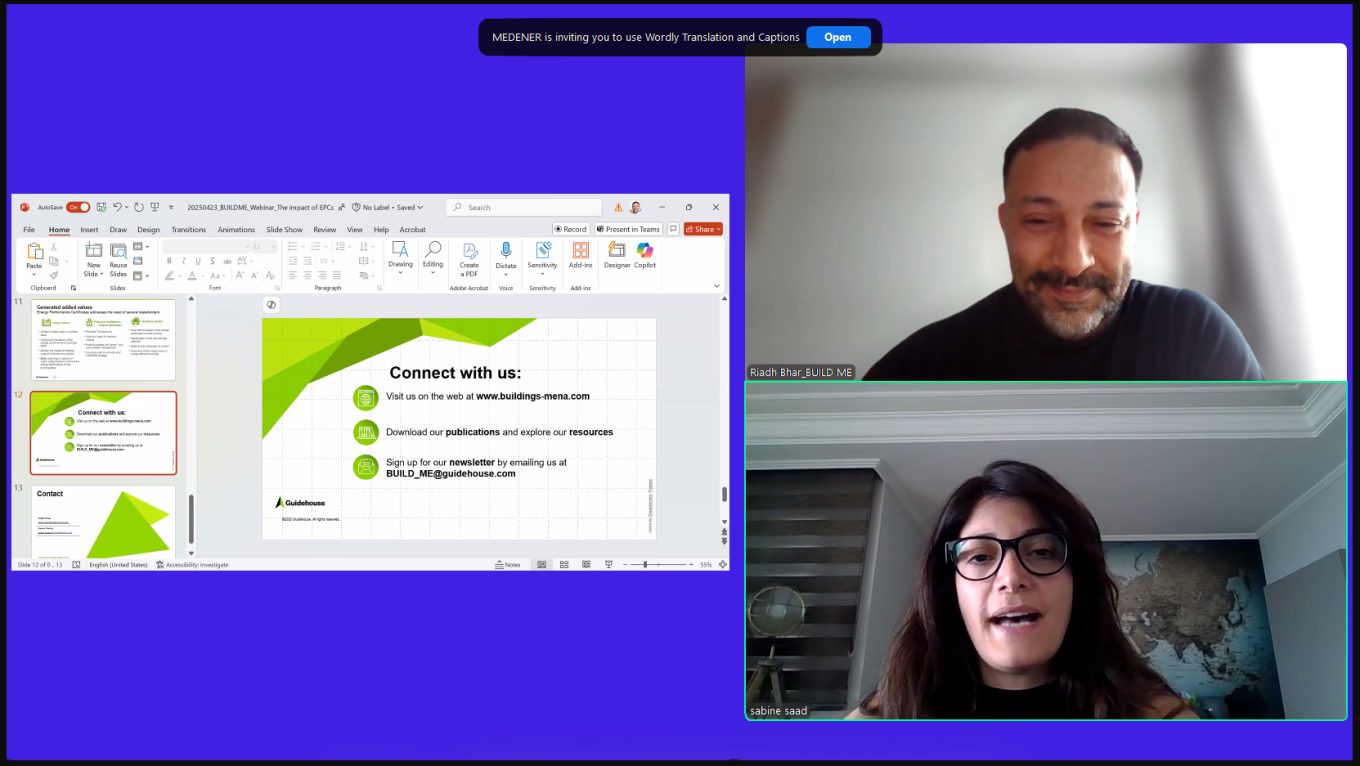
Task: Toggle AutoSave switch in PowerPoint
Action: pos(78,207)
